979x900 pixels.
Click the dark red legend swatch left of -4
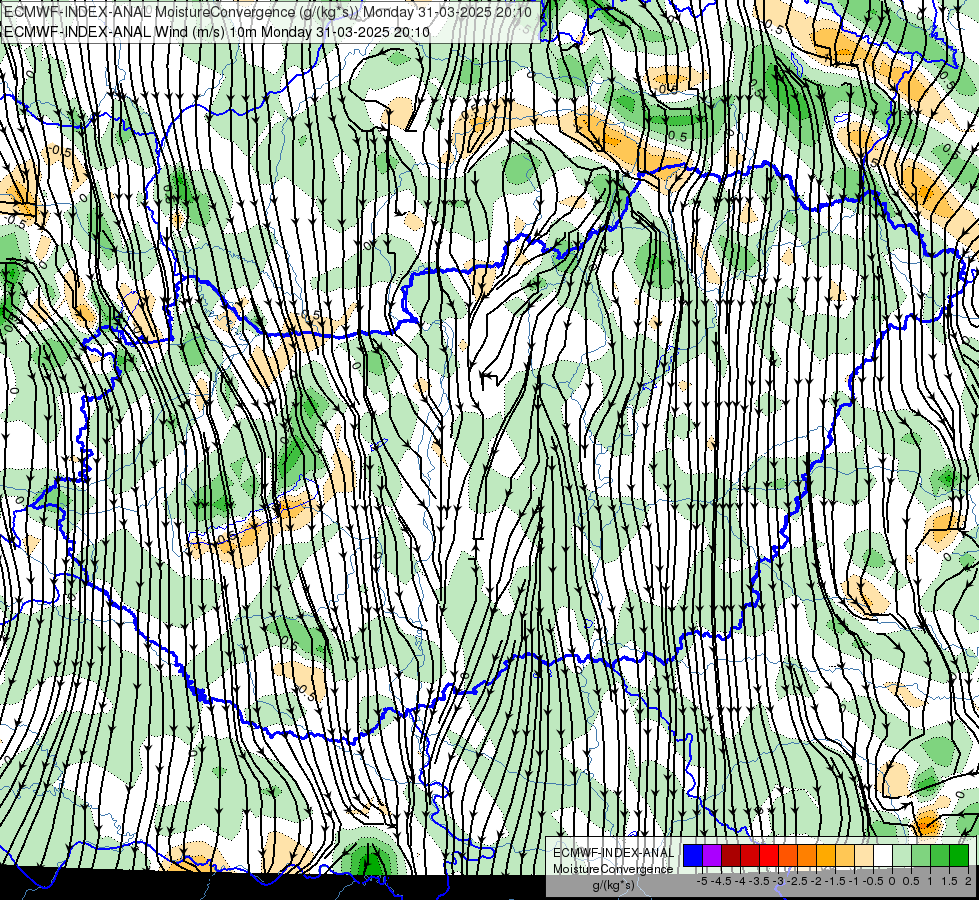click(731, 856)
